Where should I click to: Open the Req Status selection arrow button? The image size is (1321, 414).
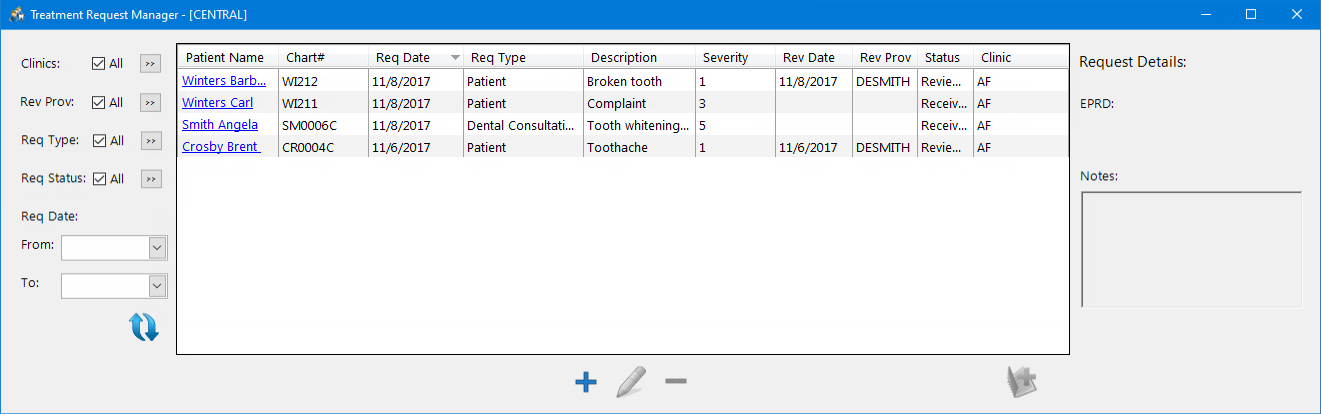(x=150, y=179)
